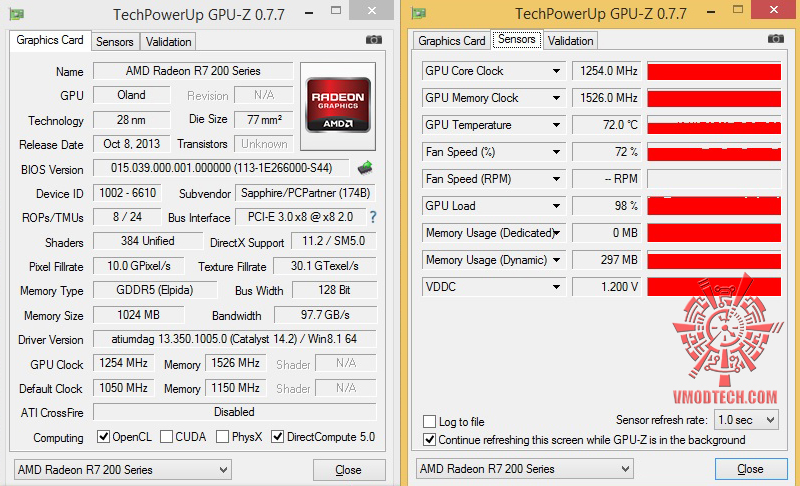Image resolution: width=800 pixels, height=486 pixels.
Task: Click the Memory Type GDDR5 (Elpida) field
Action: click(155, 290)
